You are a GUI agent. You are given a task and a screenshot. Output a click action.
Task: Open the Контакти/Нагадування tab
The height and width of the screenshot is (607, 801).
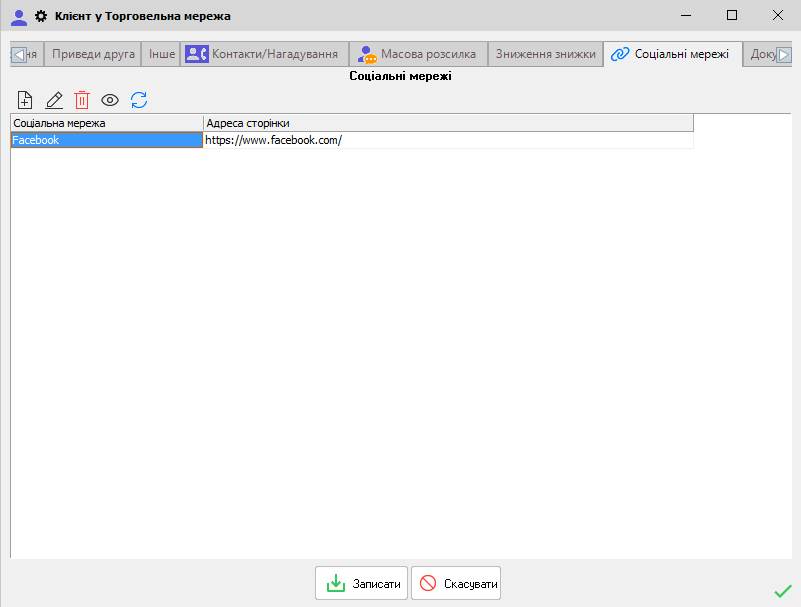point(264,54)
